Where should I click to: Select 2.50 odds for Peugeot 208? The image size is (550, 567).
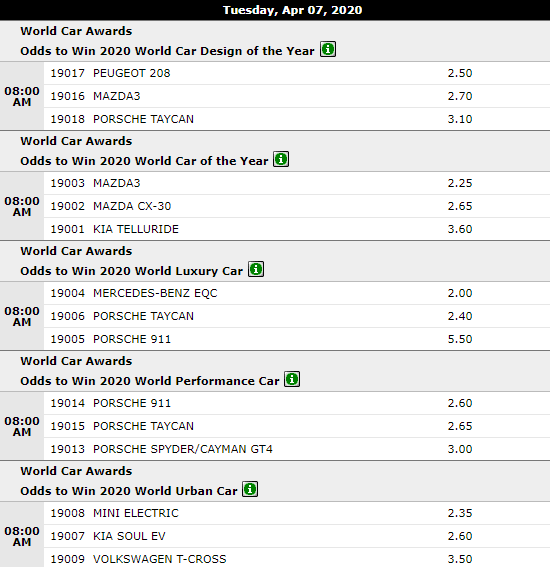(x=460, y=73)
